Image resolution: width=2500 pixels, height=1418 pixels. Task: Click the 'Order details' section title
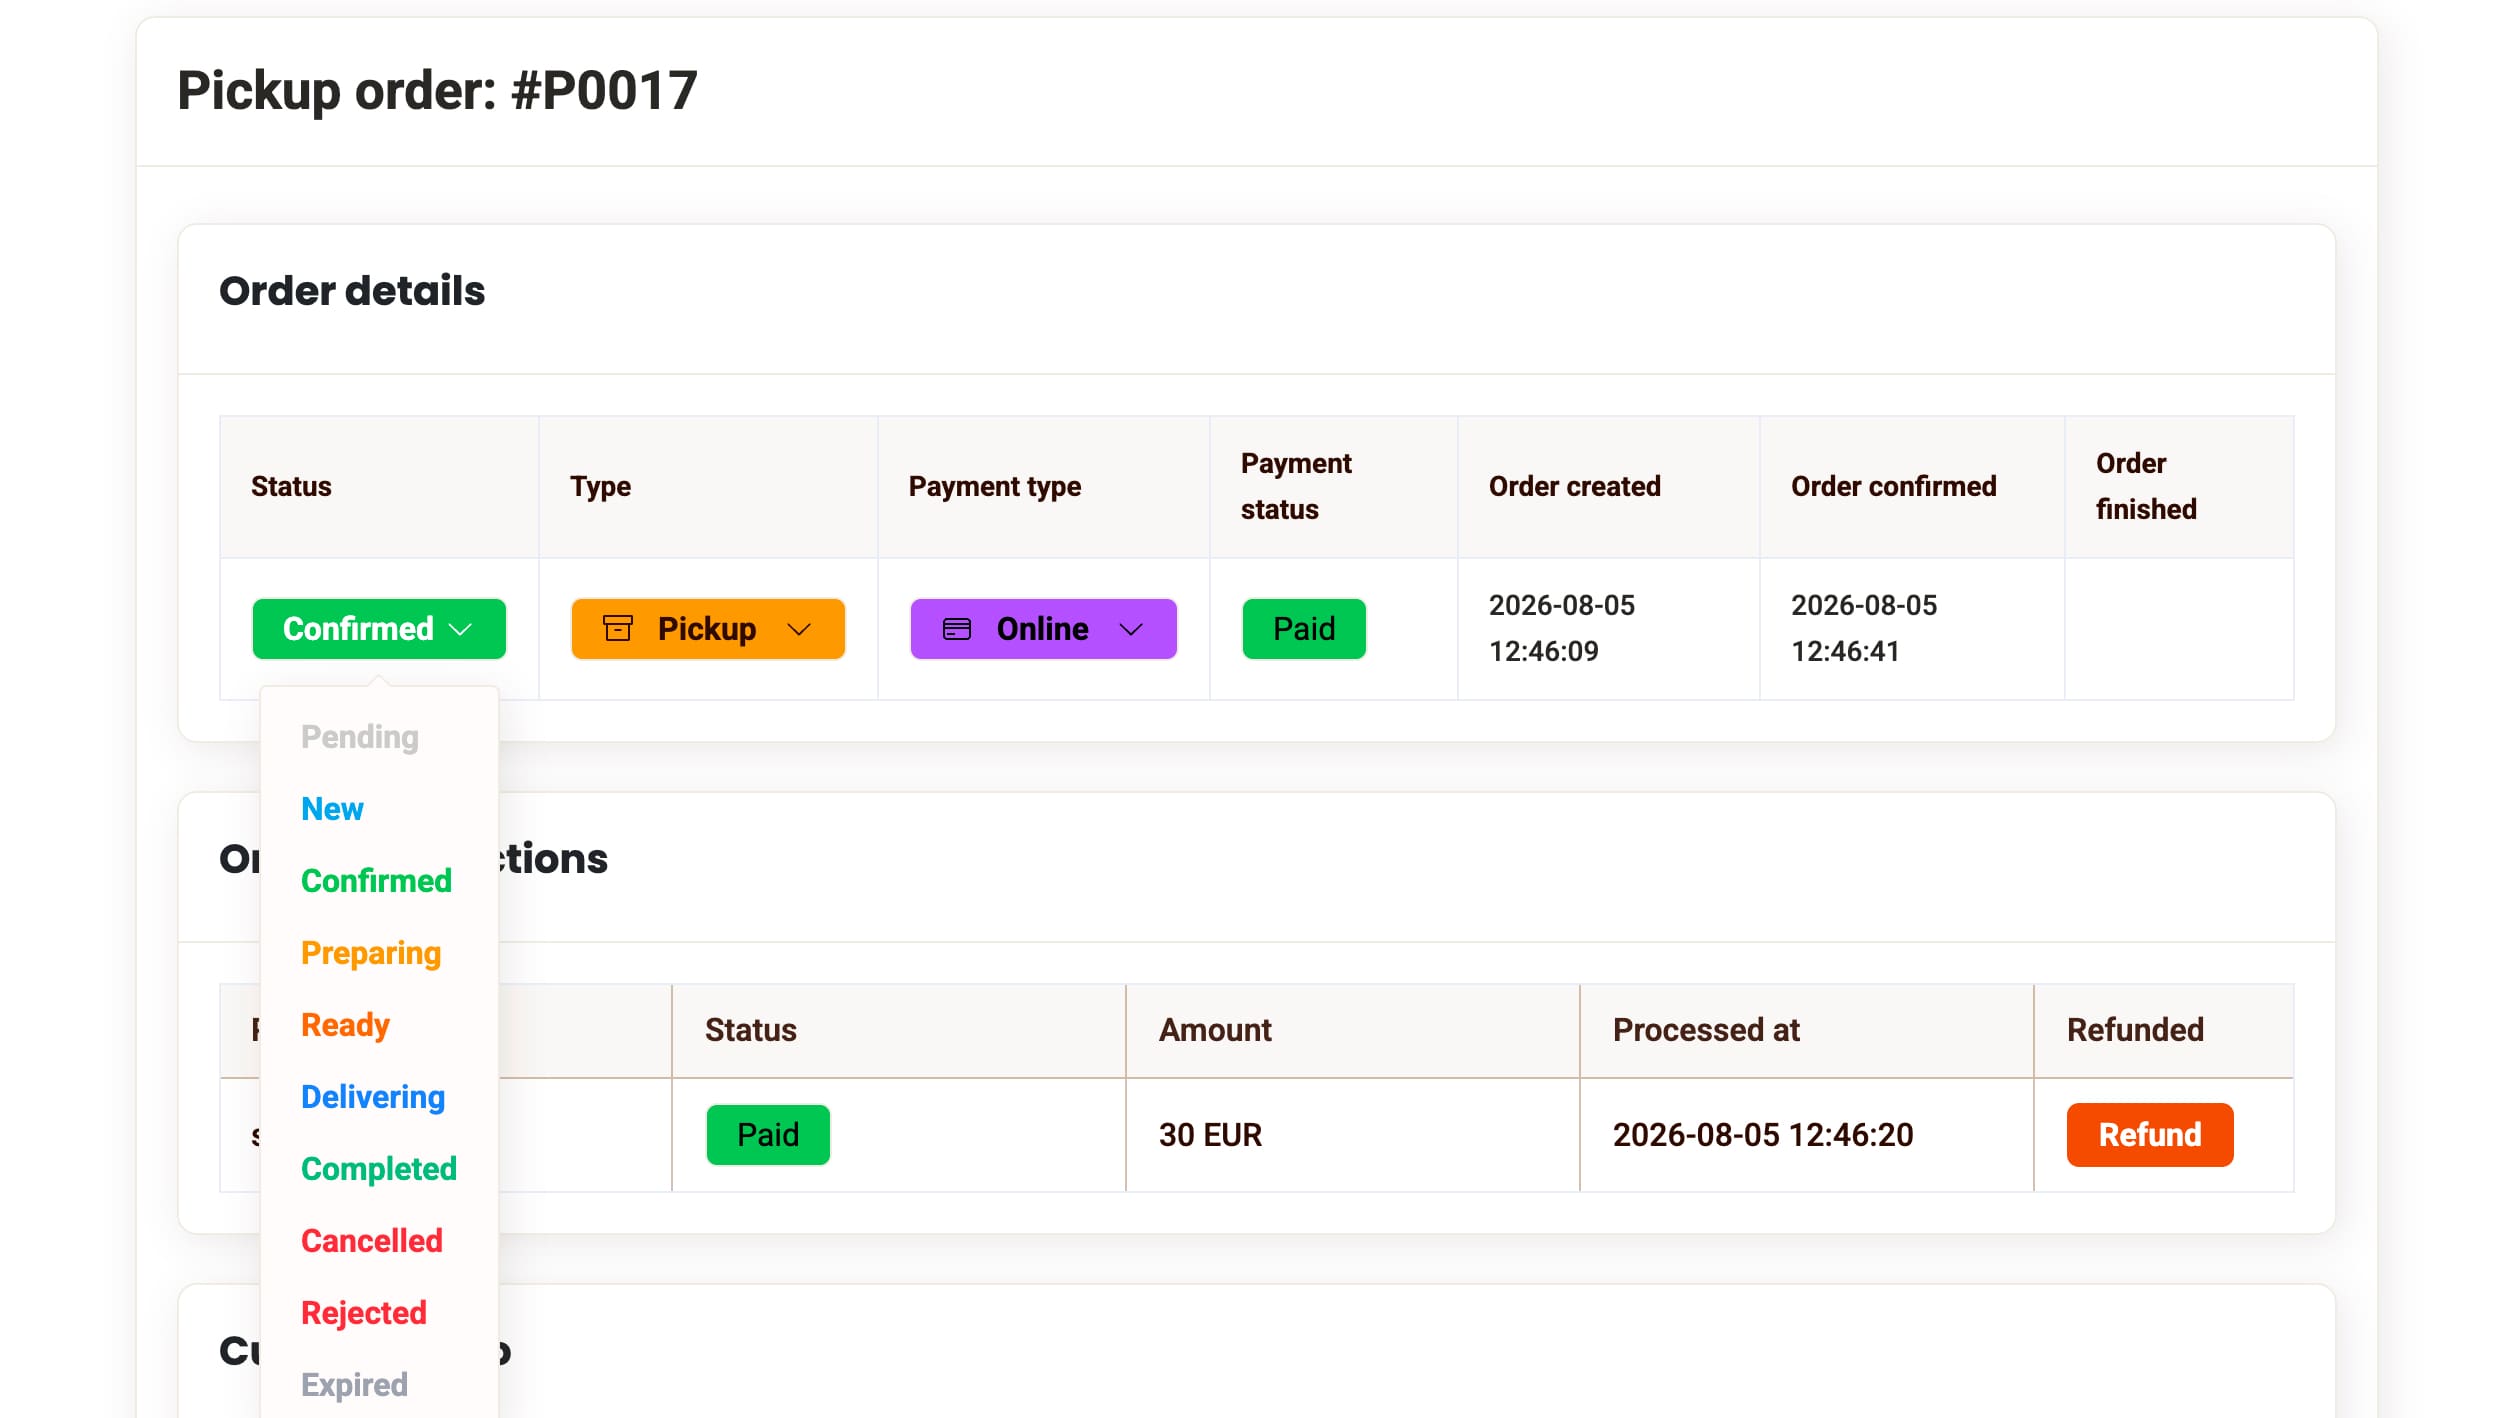(352, 291)
